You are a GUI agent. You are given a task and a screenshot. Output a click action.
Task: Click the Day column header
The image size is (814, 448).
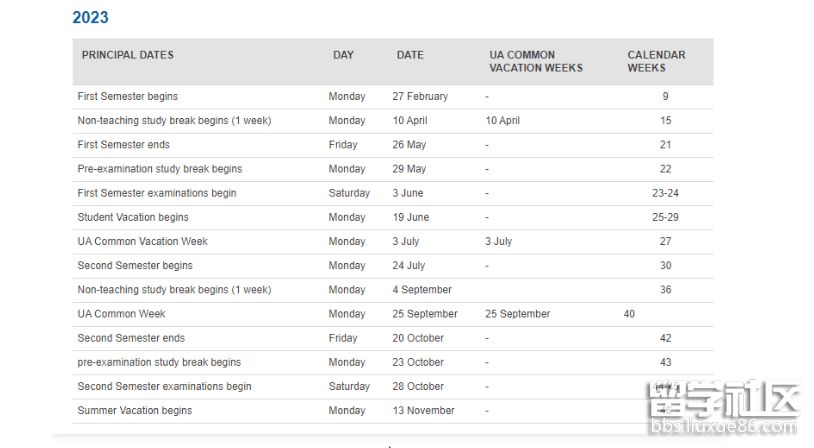pyautogui.click(x=343, y=55)
